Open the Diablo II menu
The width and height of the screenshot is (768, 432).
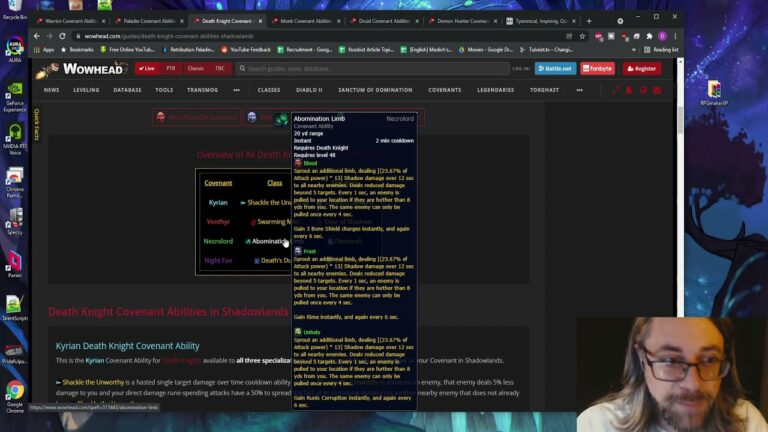tap(309, 90)
